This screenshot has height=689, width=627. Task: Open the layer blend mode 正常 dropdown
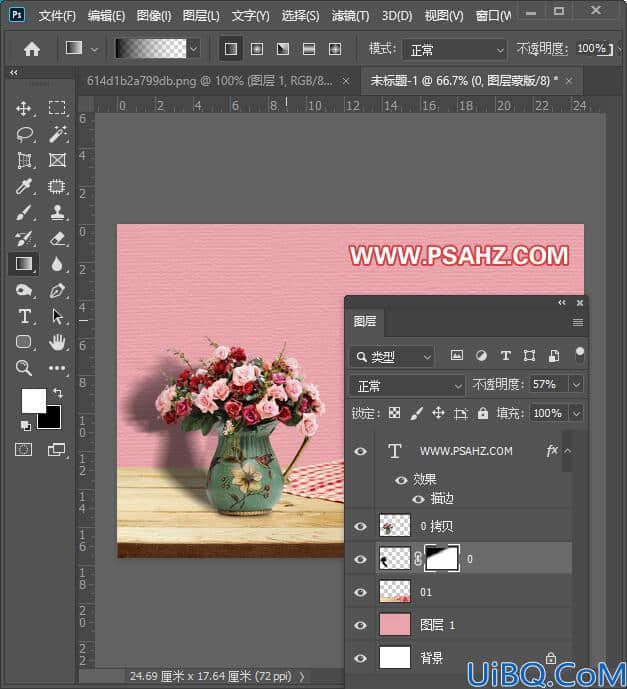click(x=407, y=386)
